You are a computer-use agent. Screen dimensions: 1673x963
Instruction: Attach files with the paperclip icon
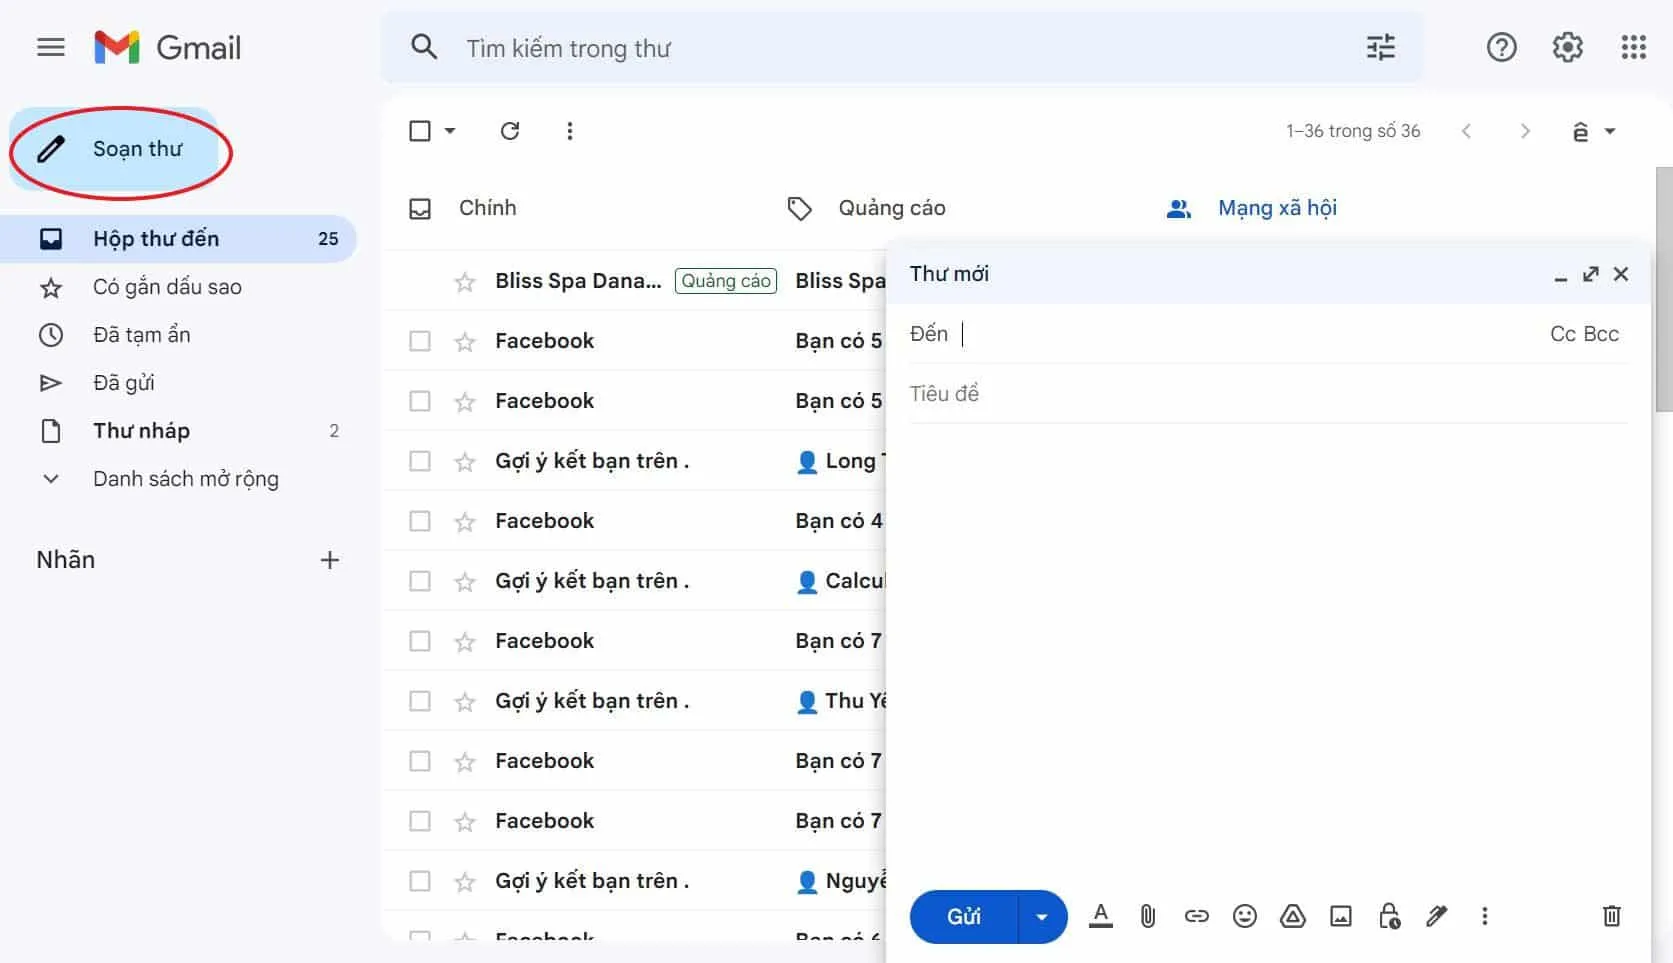1148,916
